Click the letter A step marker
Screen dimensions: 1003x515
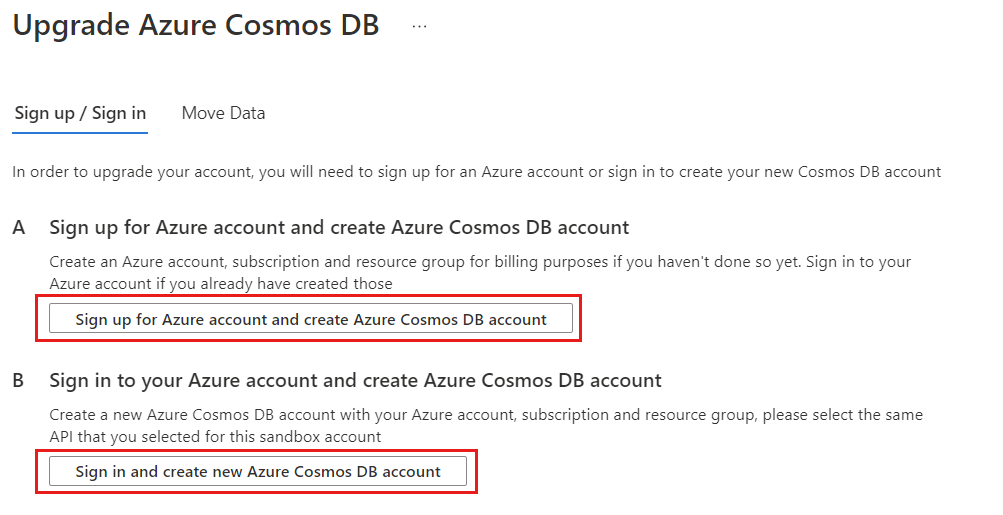pos(19,228)
